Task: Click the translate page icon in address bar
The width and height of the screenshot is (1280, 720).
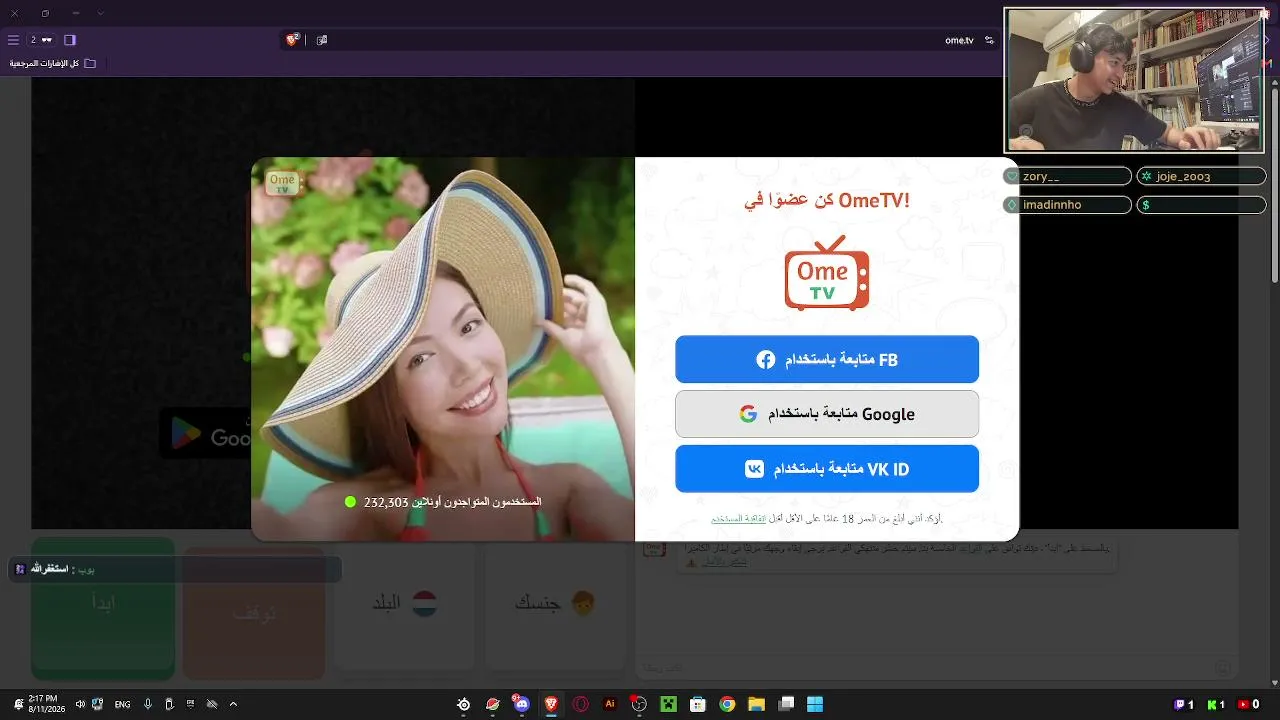Action: (x=322, y=40)
